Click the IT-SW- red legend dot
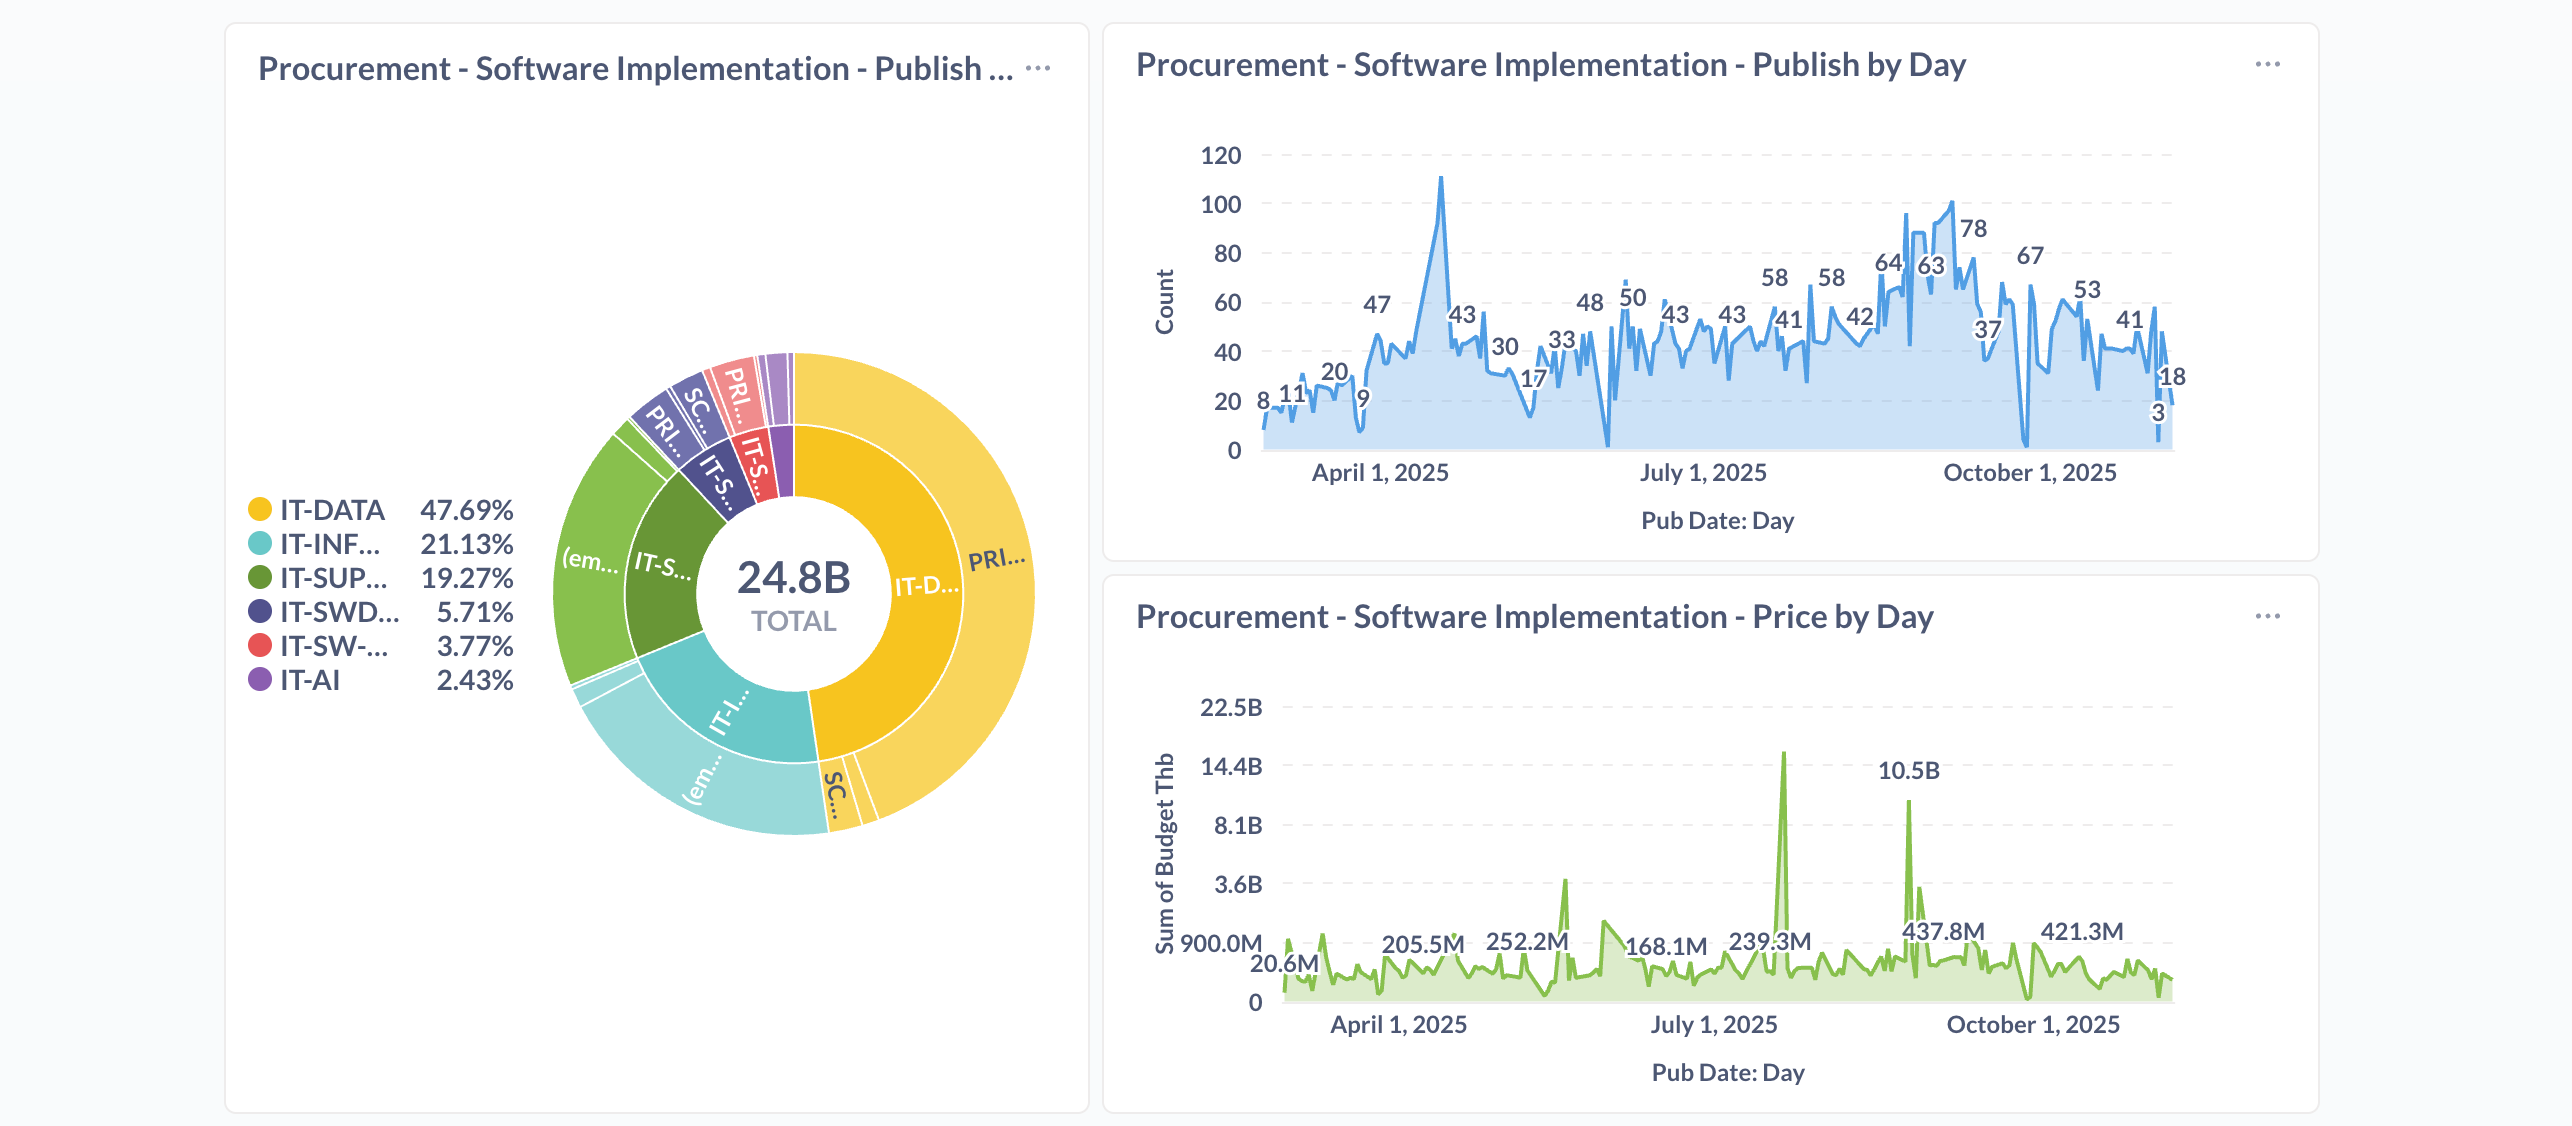2572x1126 pixels. pyautogui.click(x=260, y=646)
